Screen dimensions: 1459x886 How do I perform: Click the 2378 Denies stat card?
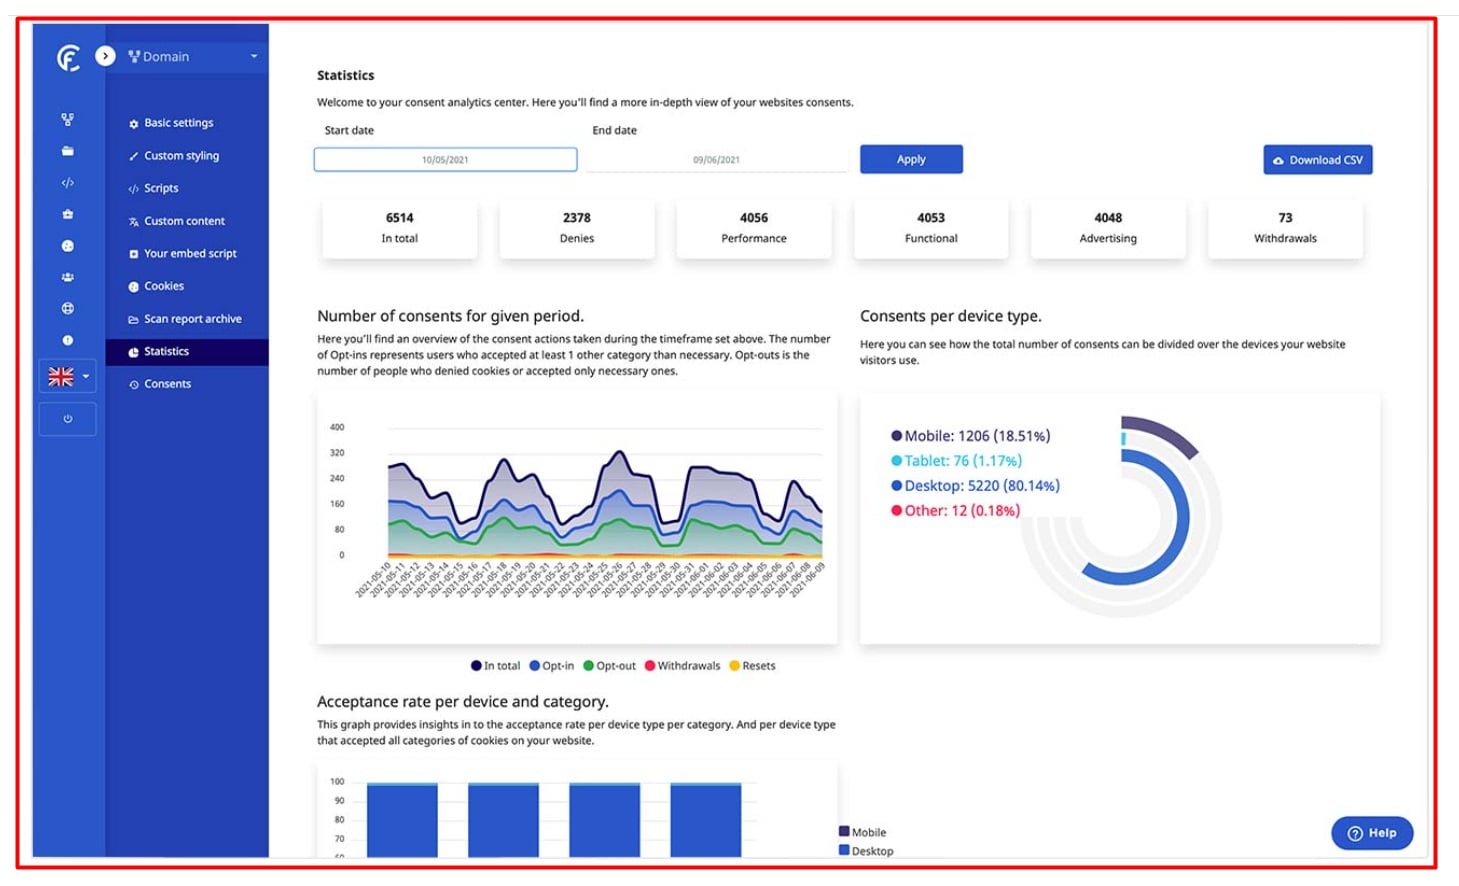577,228
